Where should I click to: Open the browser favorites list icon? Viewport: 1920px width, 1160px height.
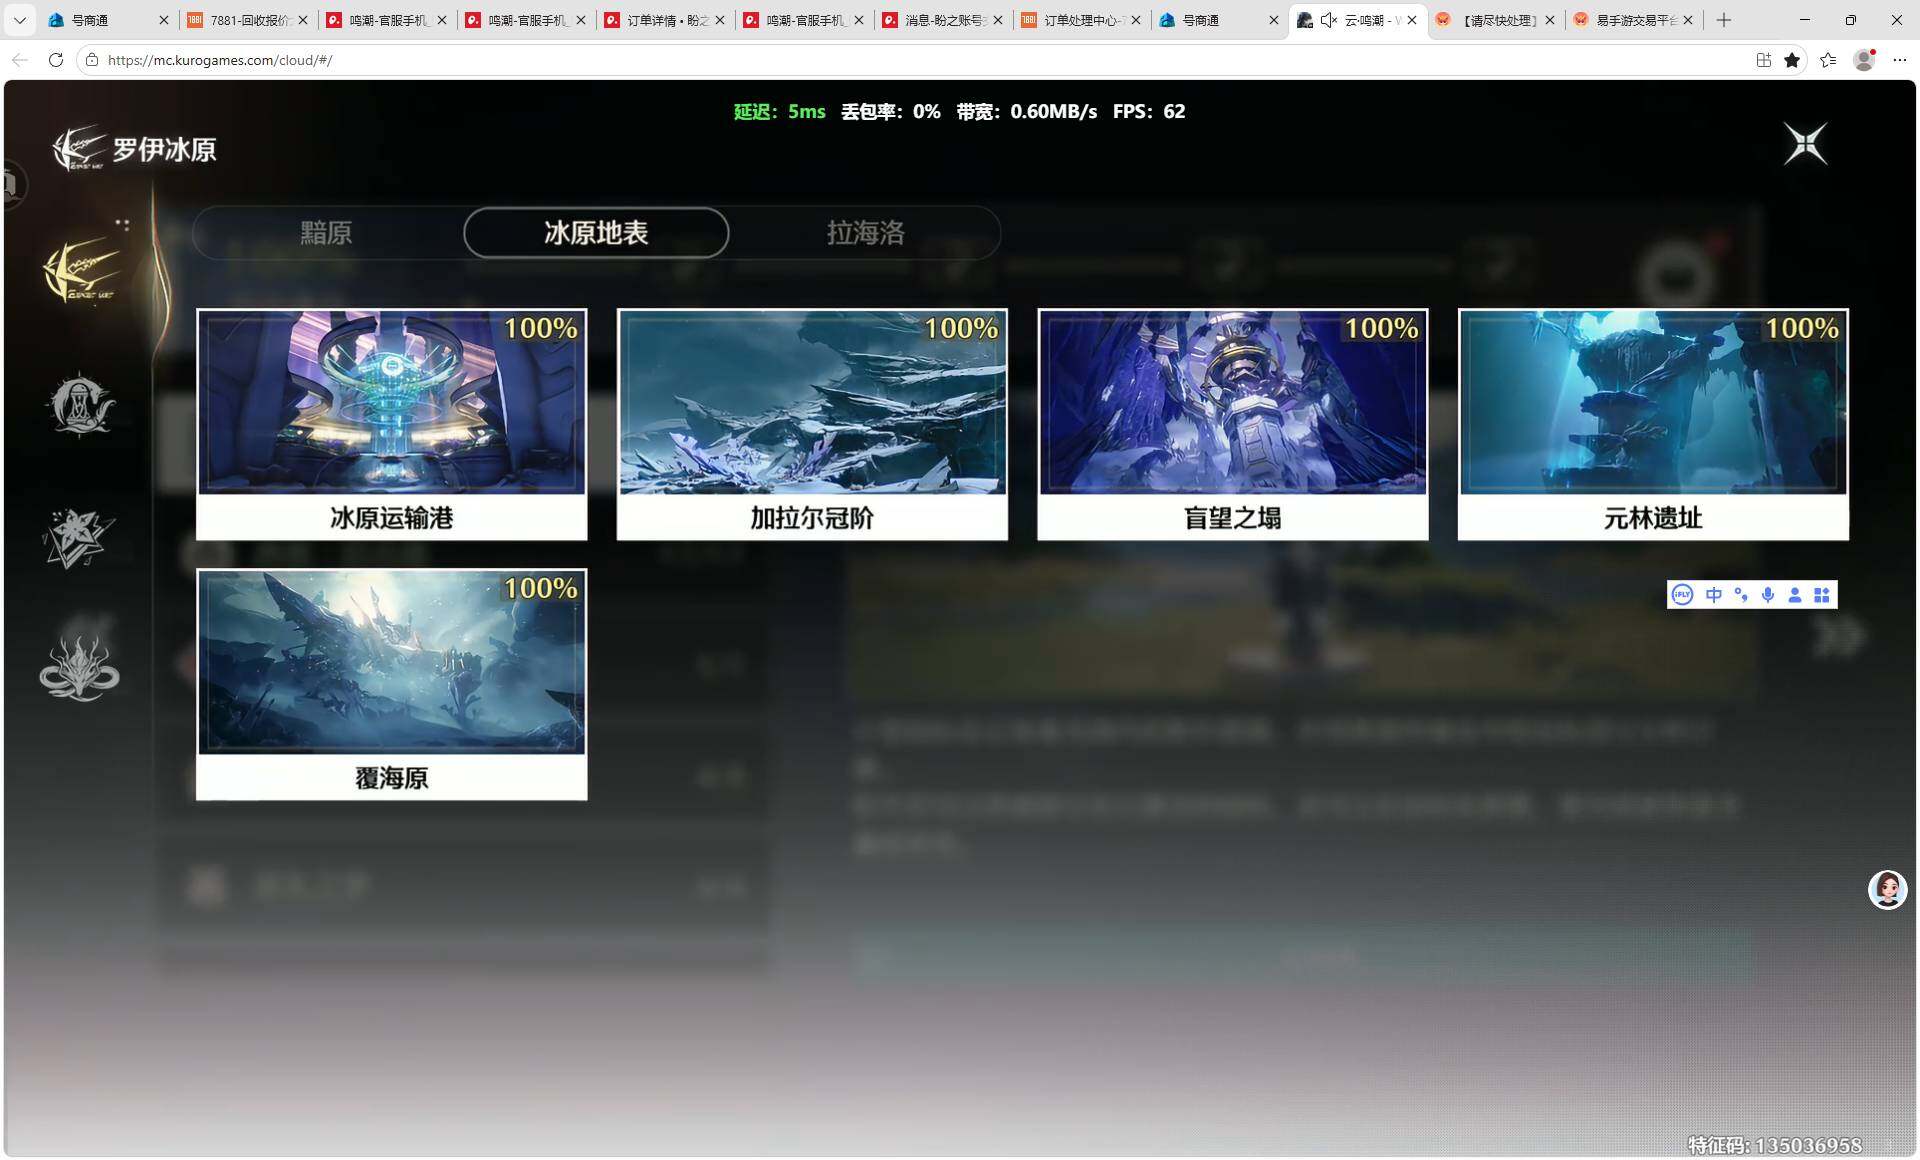point(1828,60)
